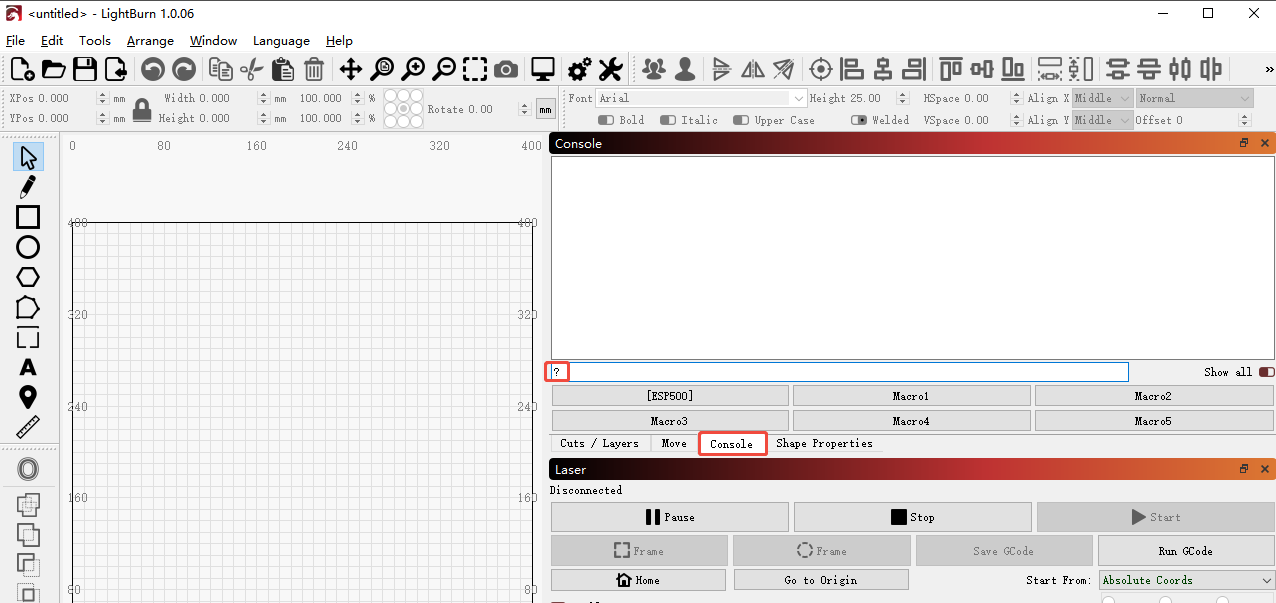Viewport: 1276px width, 603px height.
Task: Click into the console command input field
Action: coord(839,372)
